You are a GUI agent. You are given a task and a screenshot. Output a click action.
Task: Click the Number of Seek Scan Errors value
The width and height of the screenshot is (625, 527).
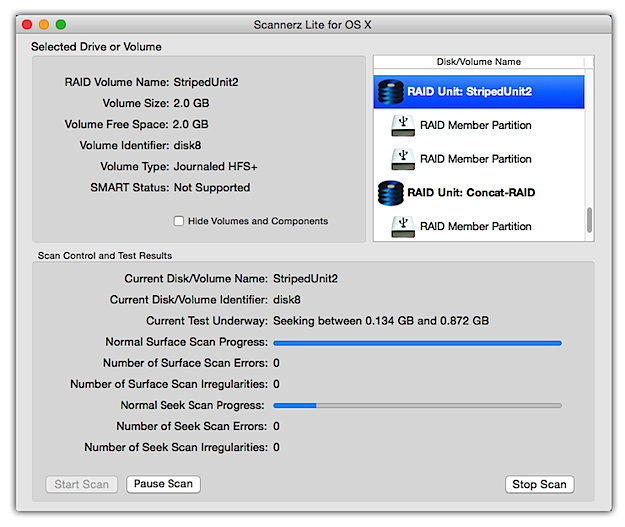click(x=276, y=427)
